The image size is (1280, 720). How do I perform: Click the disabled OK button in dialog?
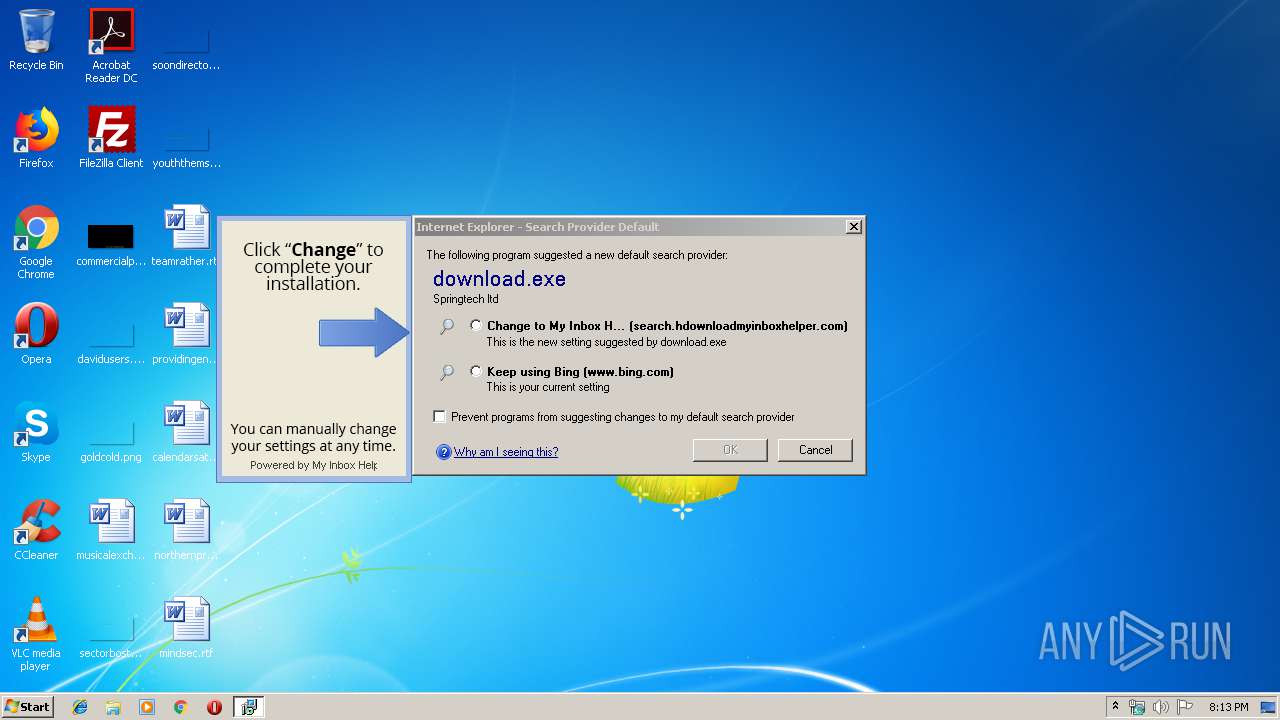[x=730, y=450]
